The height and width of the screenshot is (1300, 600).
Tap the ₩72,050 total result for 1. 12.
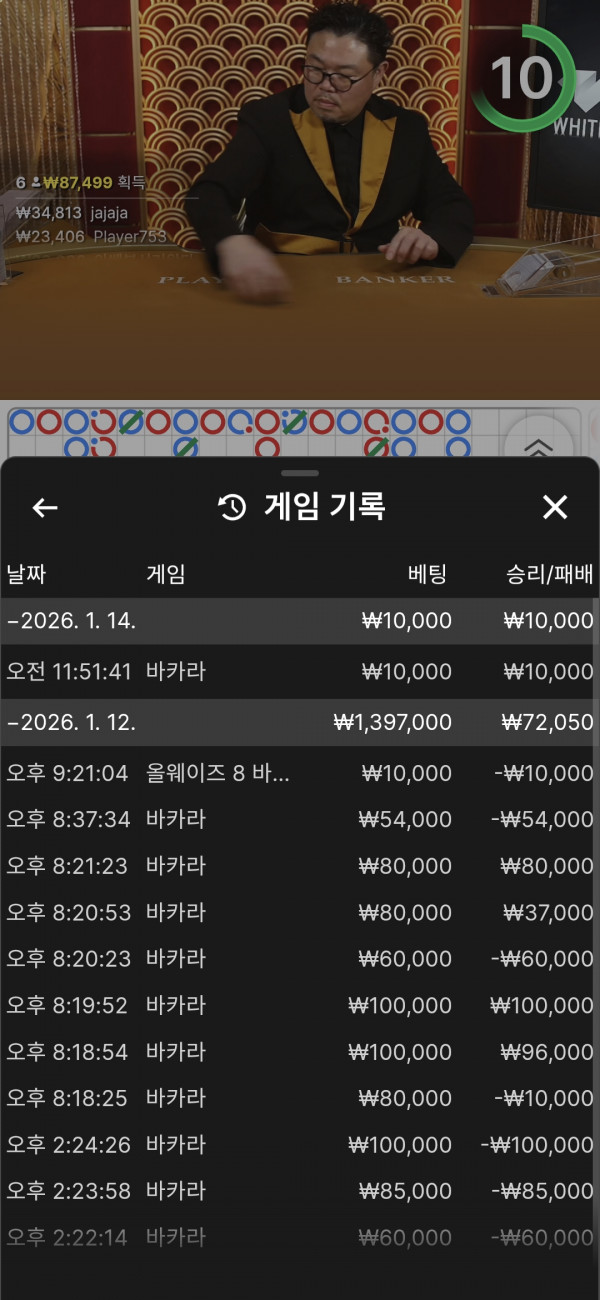(548, 722)
